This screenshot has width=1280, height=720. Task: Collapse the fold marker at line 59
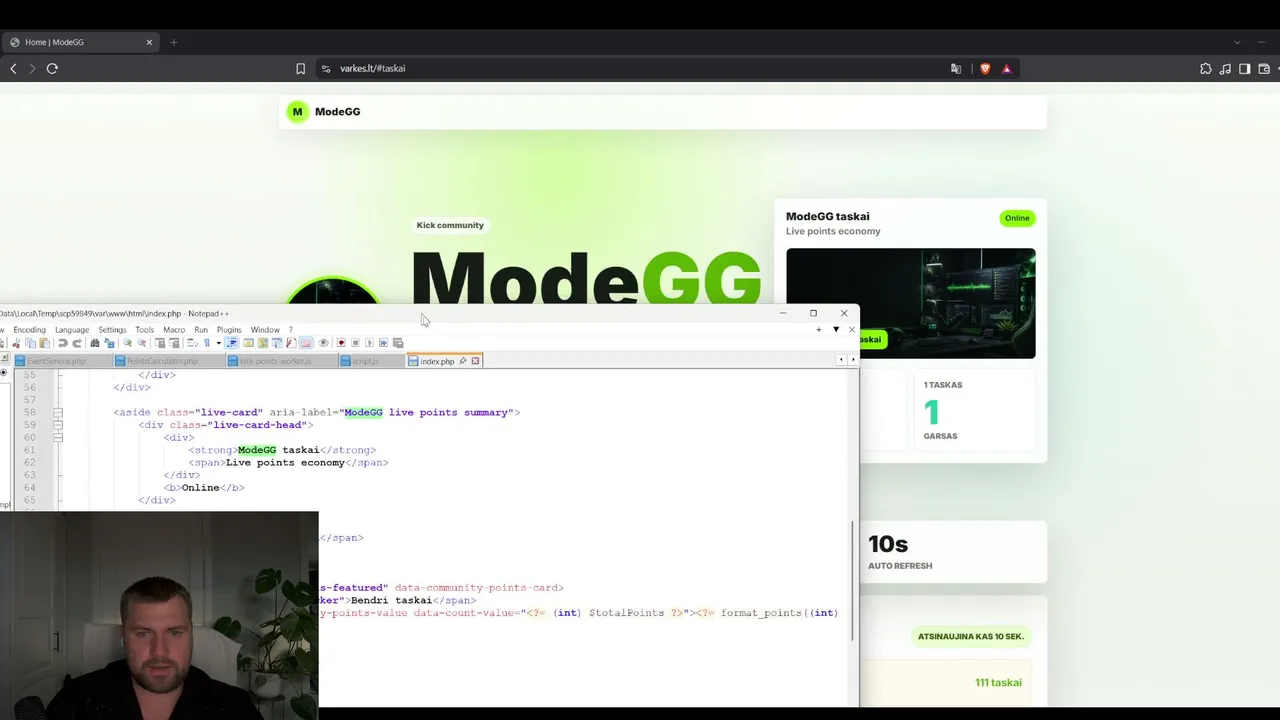click(x=58, y=425)
